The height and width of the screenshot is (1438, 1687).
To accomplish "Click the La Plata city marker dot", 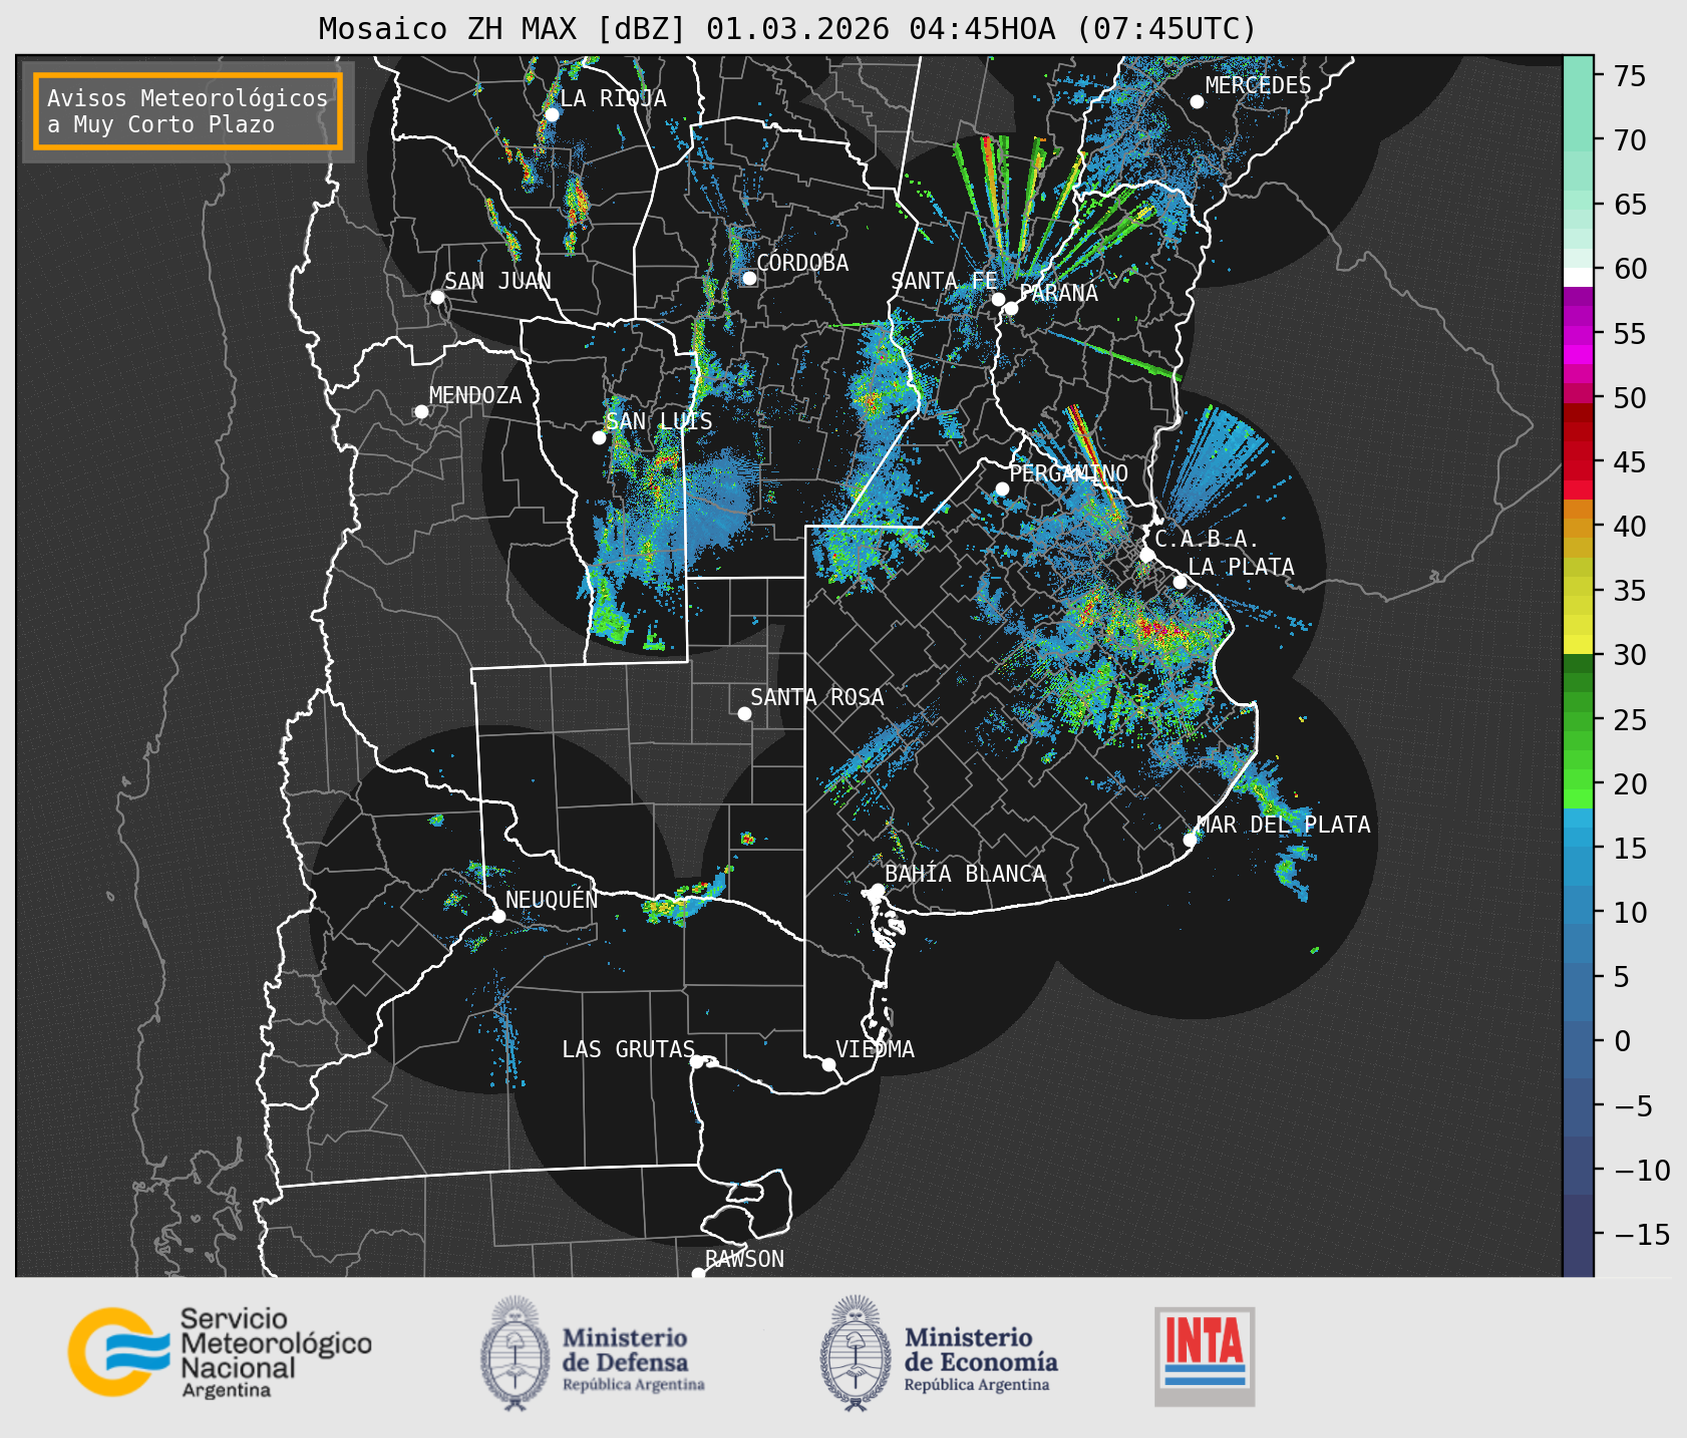I will pyautogui.click(x=1180, y=582).
